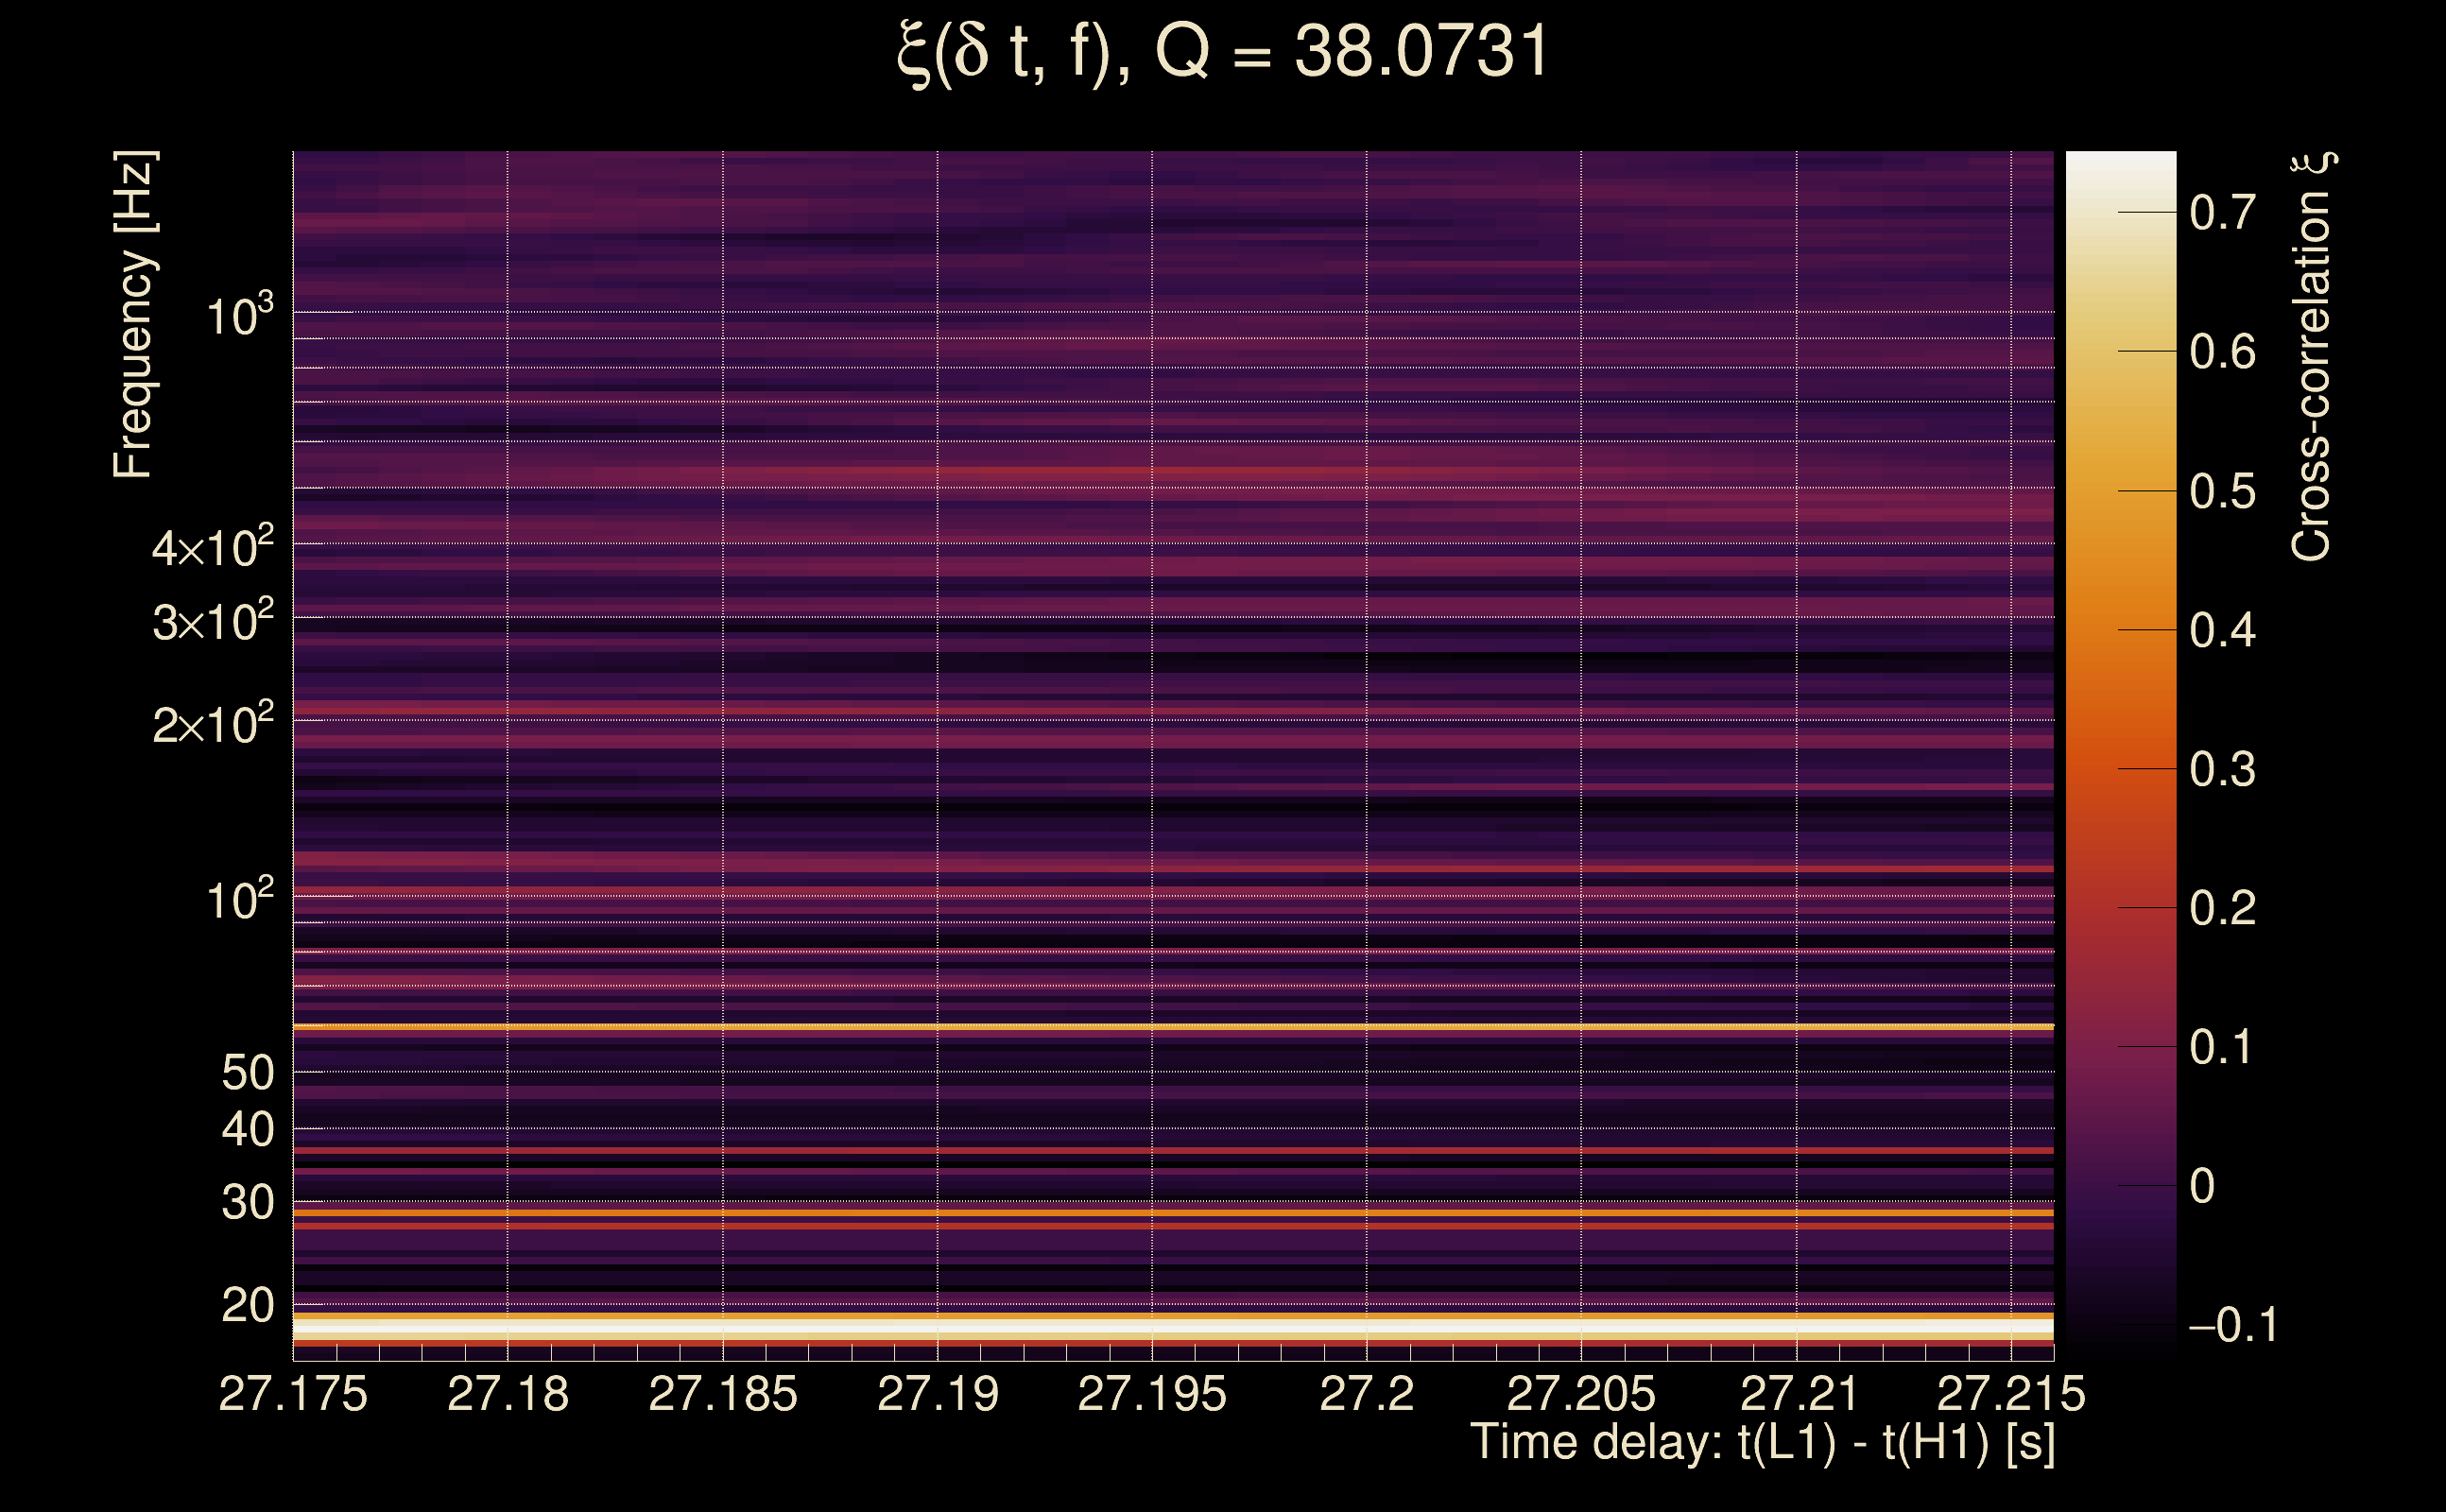Click the Time delay t(L1) - t(H1) axis label

[1762, 1443]
